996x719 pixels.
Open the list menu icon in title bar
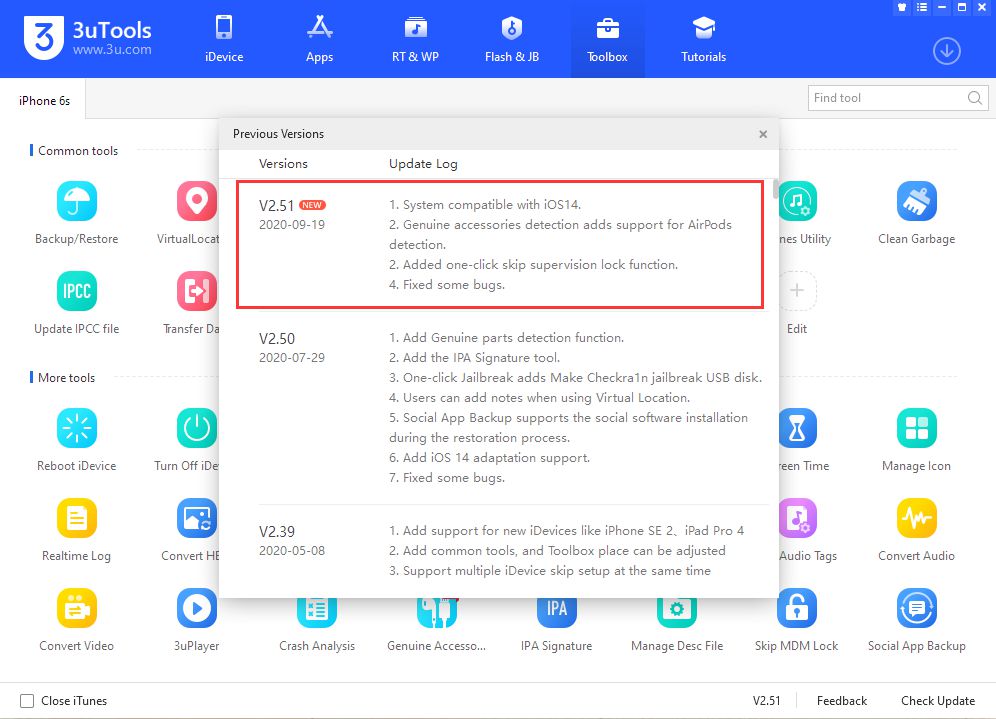pos(922,8)
